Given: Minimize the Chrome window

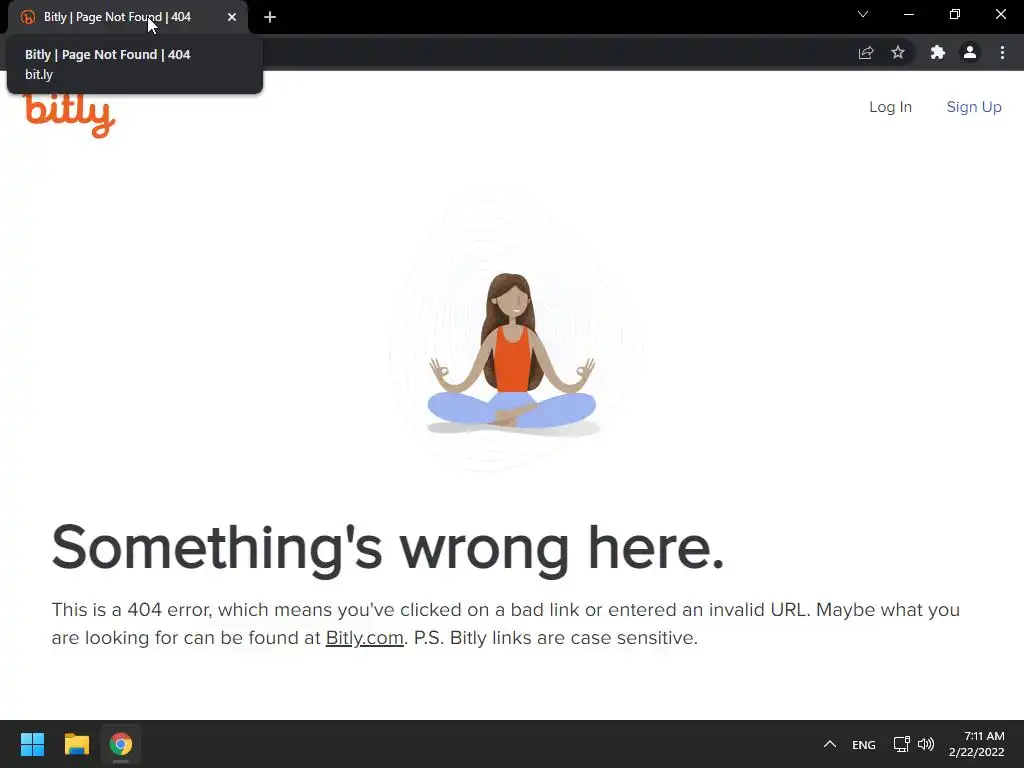Looking at the screenshot, I should [908, 14].
